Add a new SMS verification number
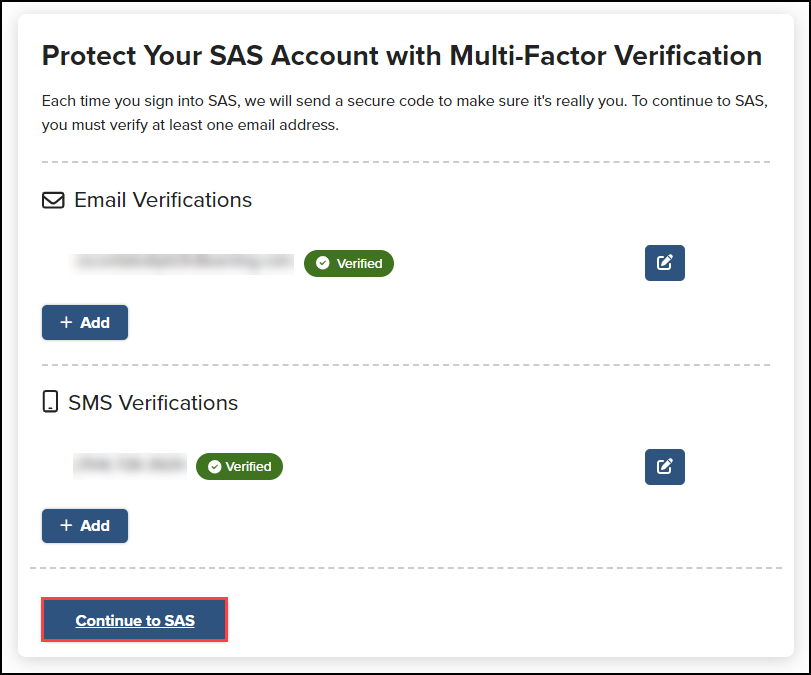The image size is (811, 675). pos(85,525)
